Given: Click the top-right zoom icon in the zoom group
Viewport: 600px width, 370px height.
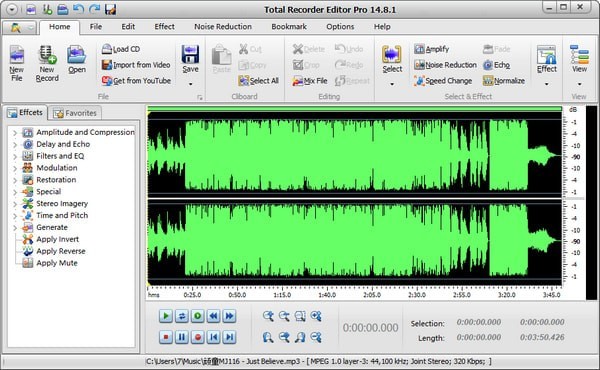Looking at the screenshot, I should pyautogui.click(x=316, y=316).
